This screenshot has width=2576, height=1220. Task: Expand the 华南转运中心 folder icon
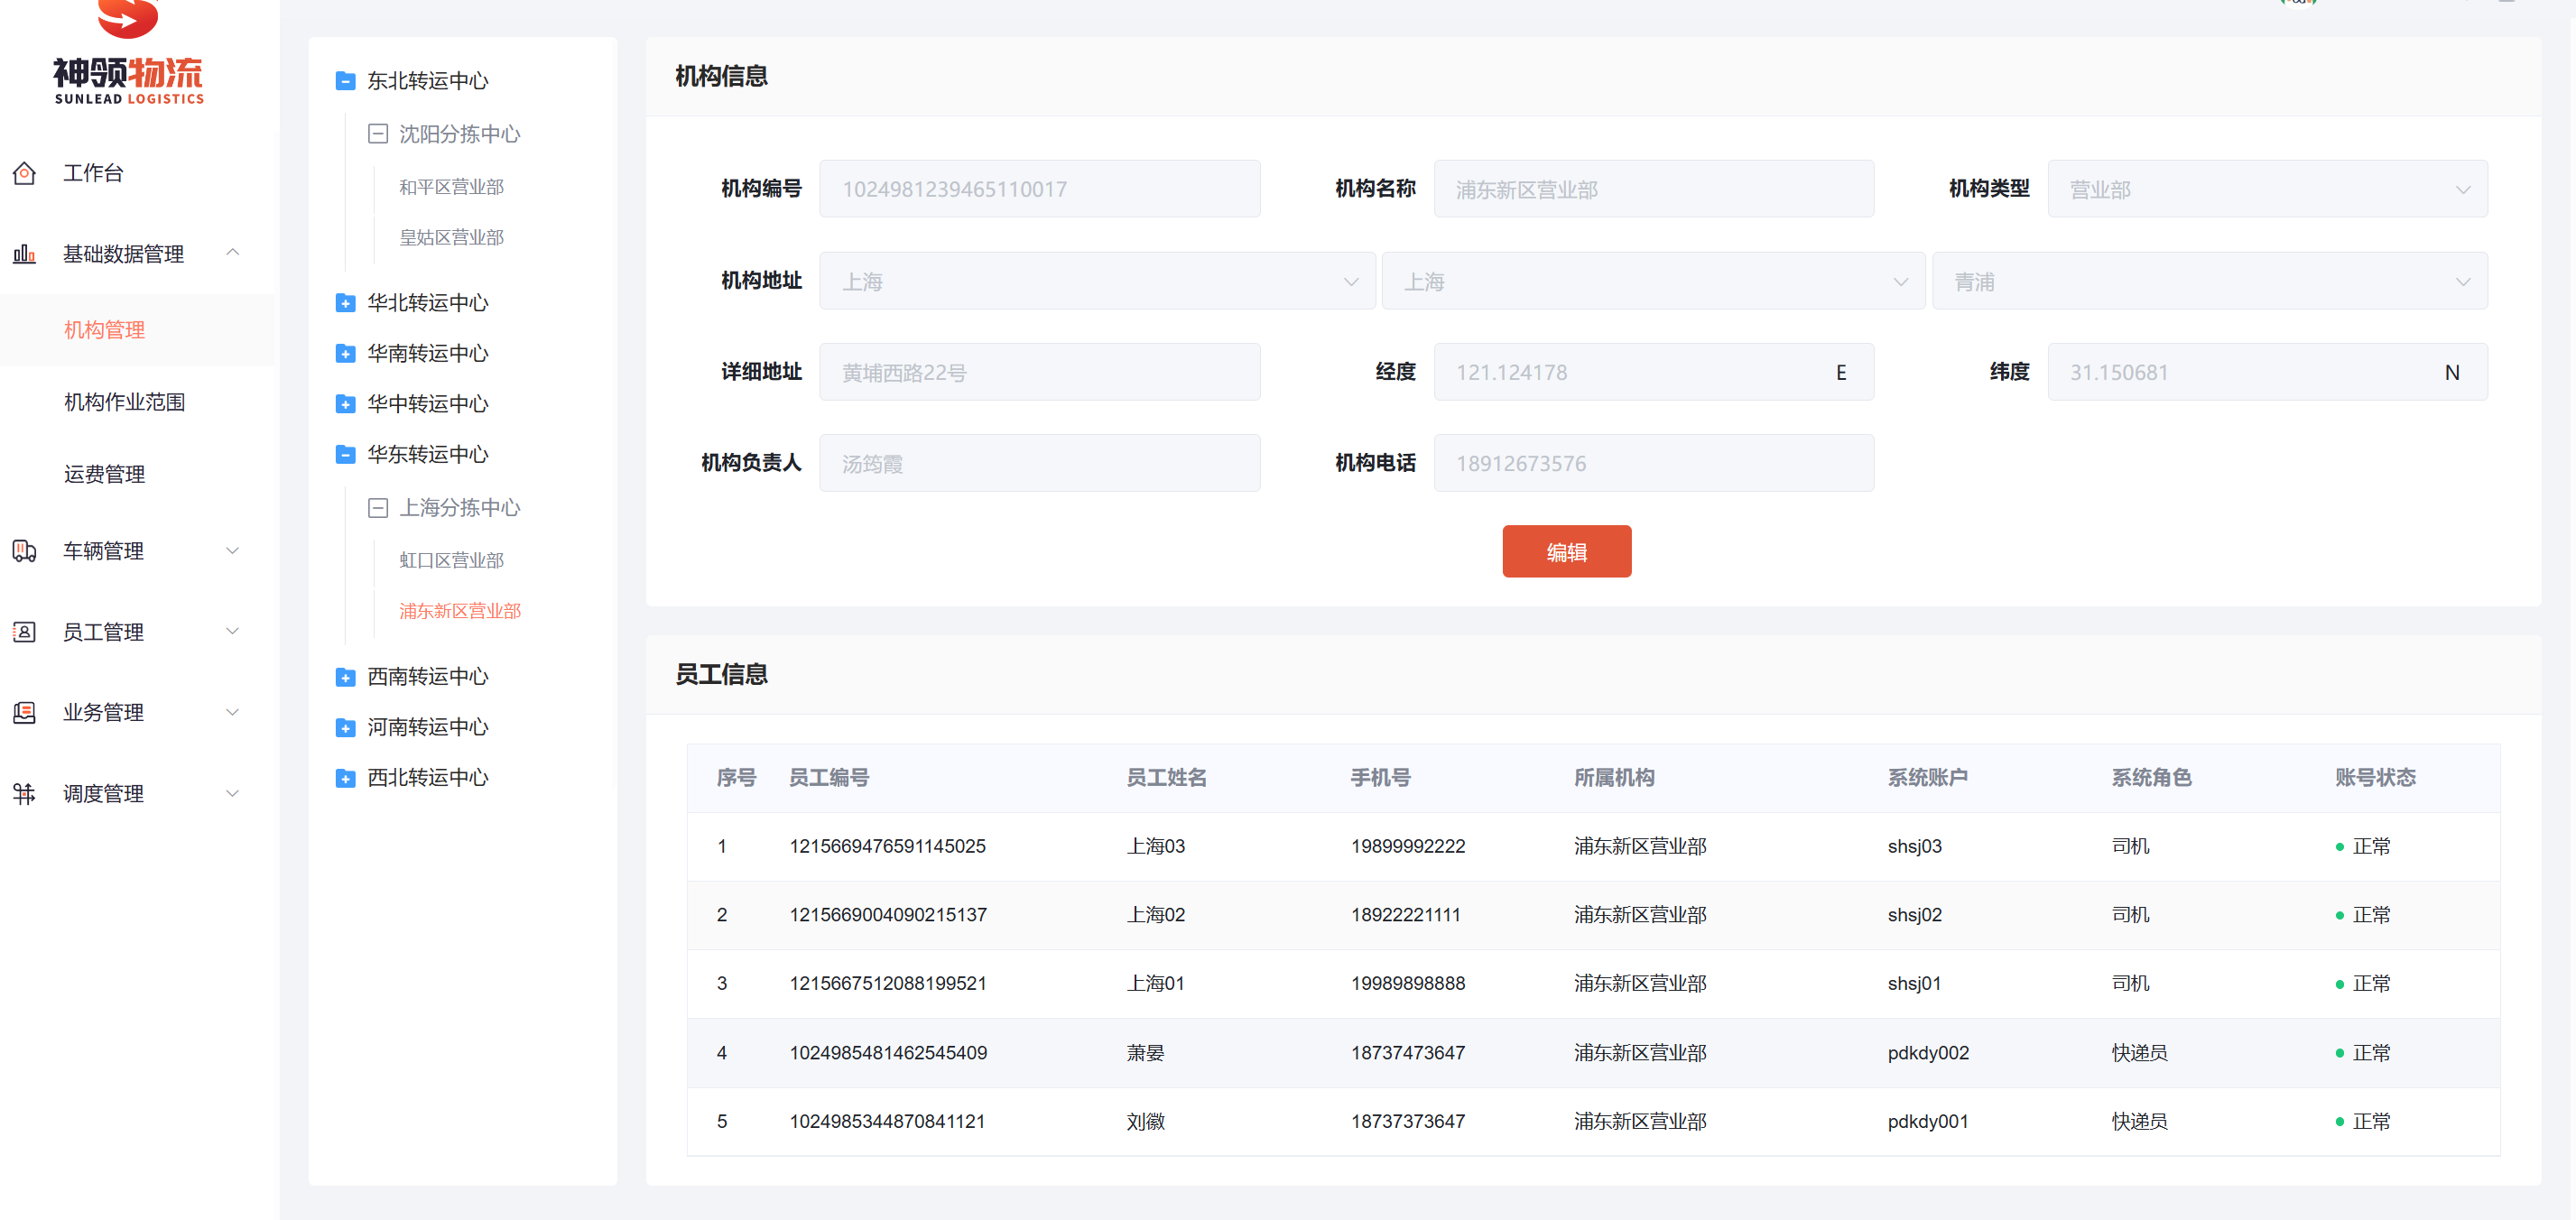345,353
